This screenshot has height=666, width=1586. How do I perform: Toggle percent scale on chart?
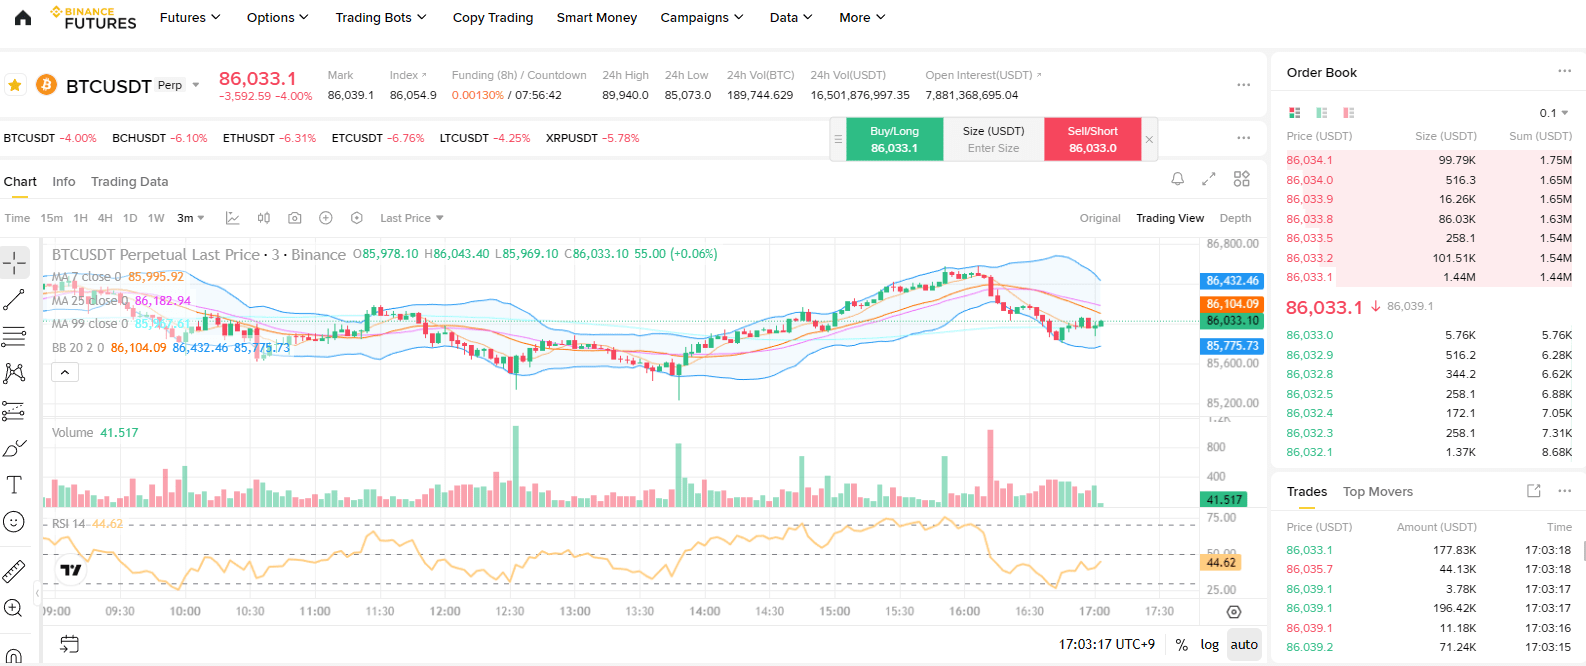tap(1182, 645)
